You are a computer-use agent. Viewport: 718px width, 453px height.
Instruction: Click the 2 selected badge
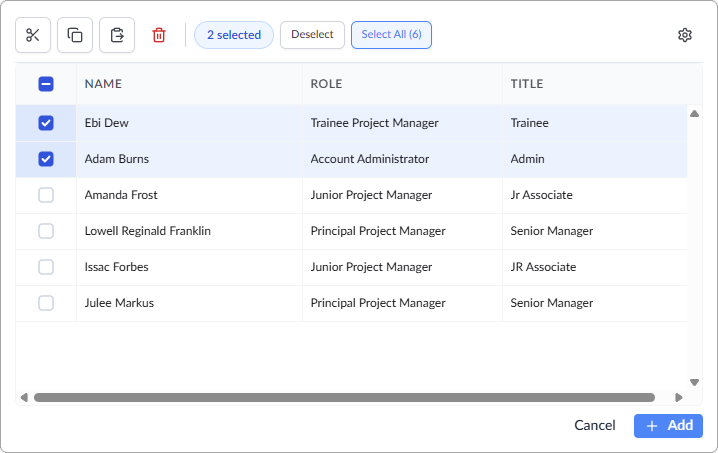click(234, 35)
